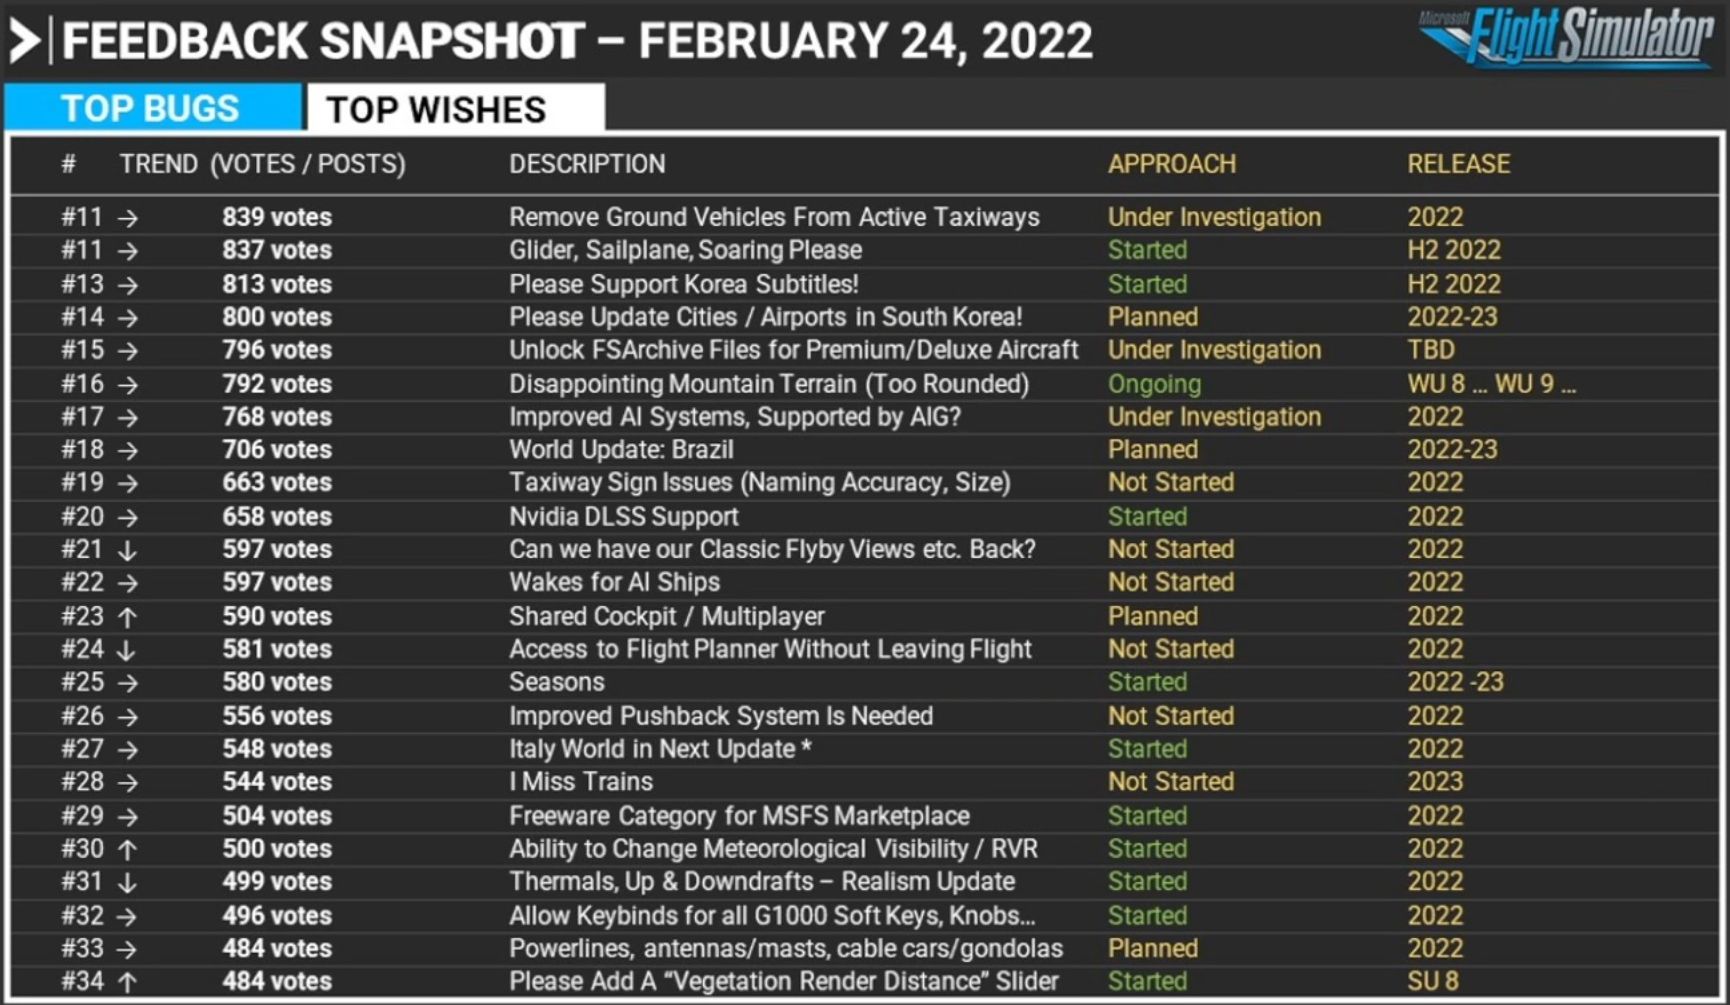Screen dimensions: 1730x1005
Task: Click the SU 8 release label
Action: (x=1433, y=982)
